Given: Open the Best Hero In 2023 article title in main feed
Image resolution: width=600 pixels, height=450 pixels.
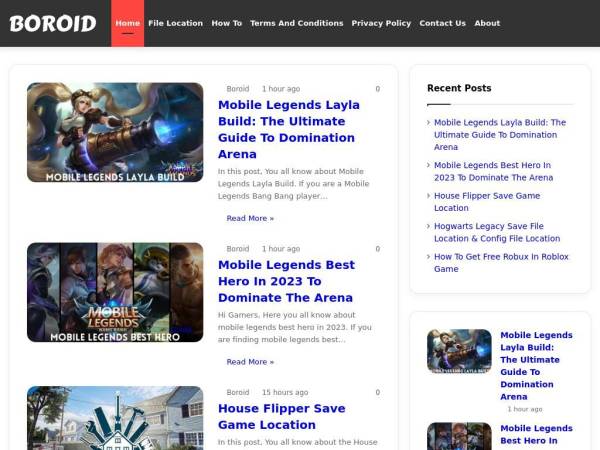Looking at the screenshot, I should (287, 281).
